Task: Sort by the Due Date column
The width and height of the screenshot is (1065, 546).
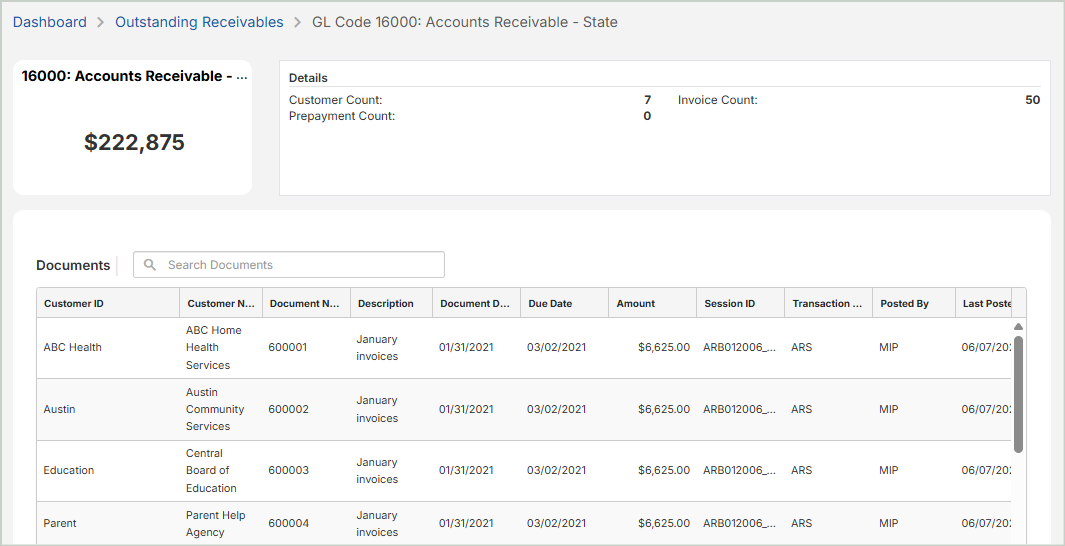Action: pos(551,304)
